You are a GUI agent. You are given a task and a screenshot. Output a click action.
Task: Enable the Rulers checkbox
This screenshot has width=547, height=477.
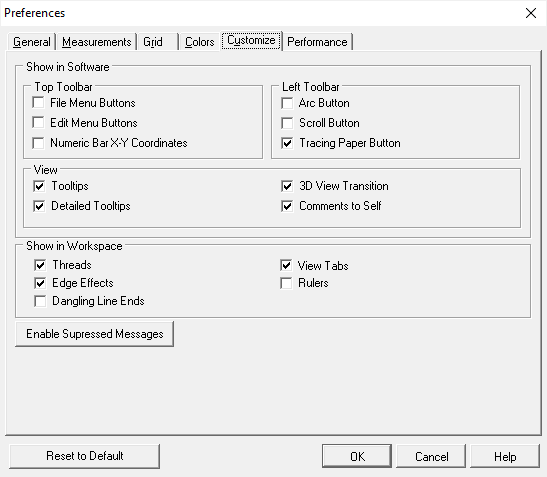point(286,283)
